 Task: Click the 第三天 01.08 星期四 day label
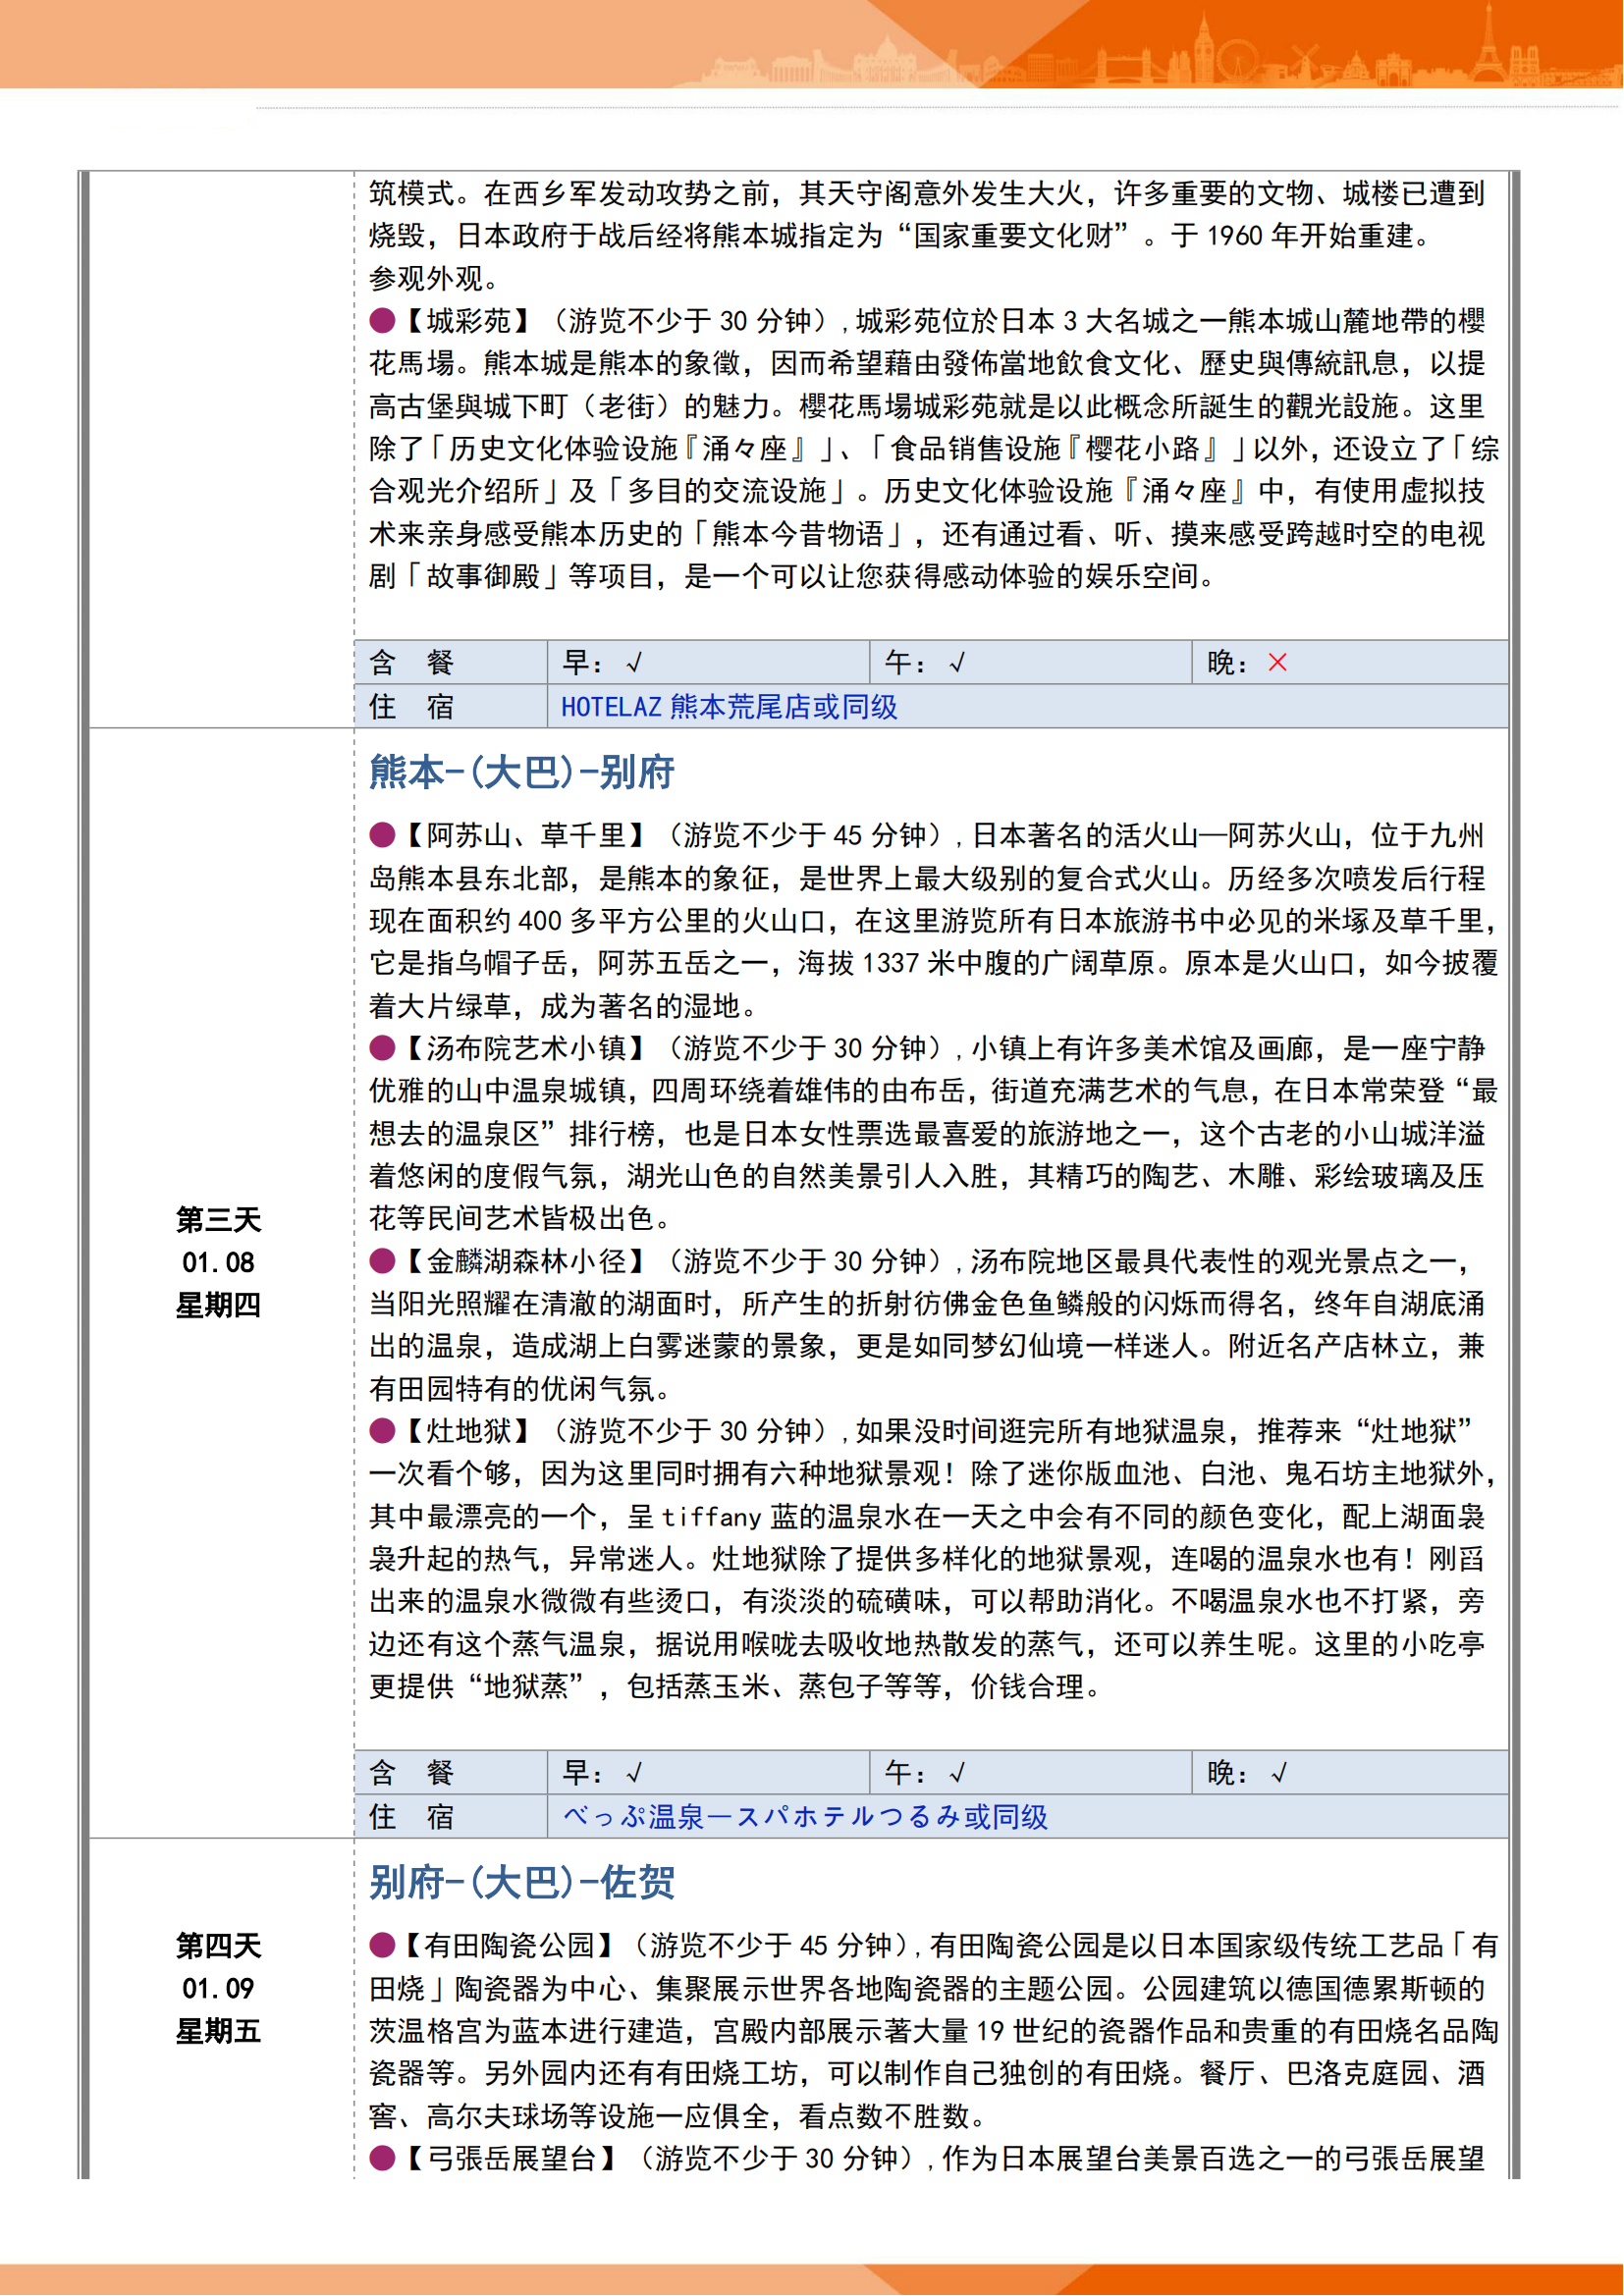tap(218, 1262)
